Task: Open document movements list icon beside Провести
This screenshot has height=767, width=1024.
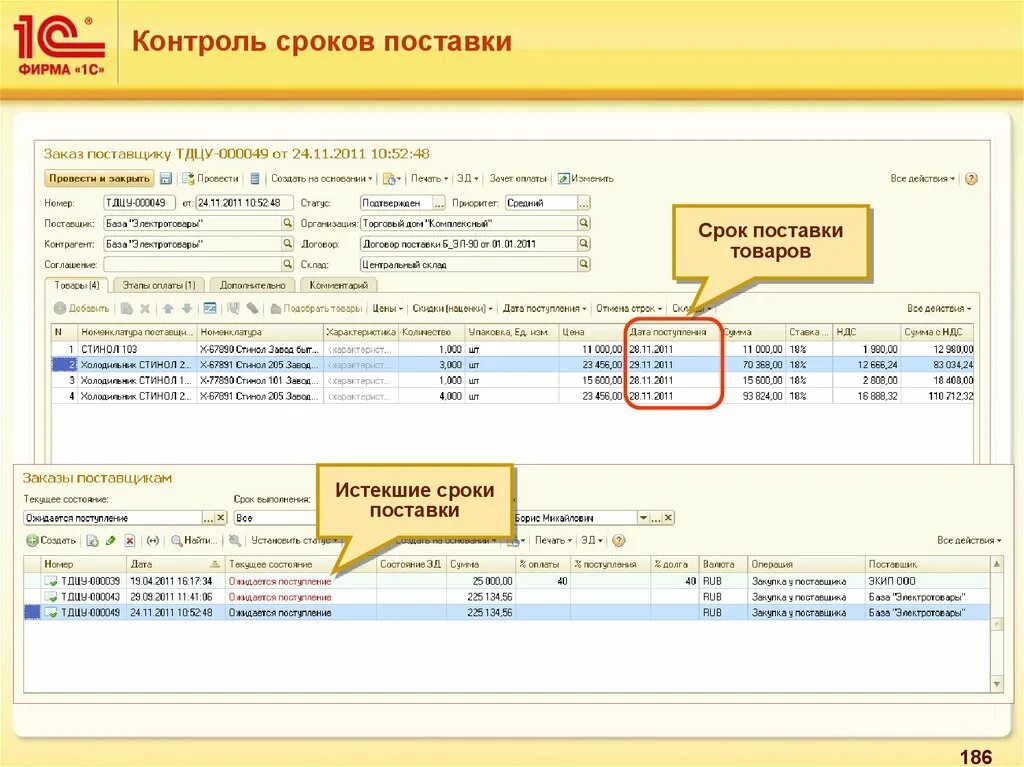Action: pos(255,178)
